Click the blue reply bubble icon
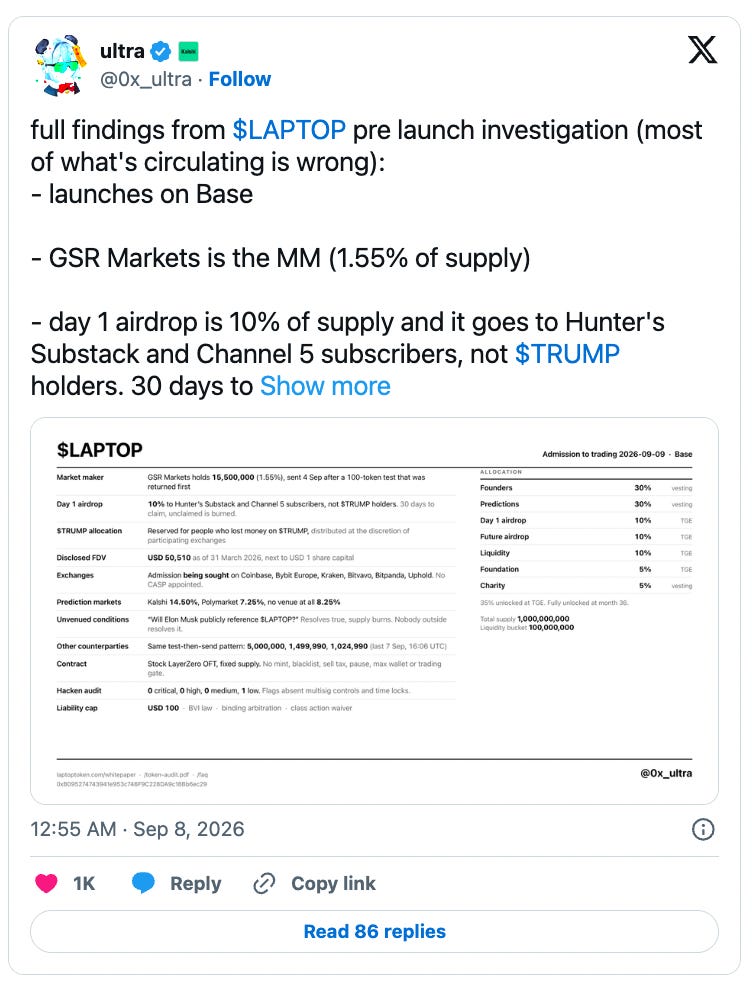Viewport: 752px width, 986px height. pyautogui.click(x=143, y=883)
